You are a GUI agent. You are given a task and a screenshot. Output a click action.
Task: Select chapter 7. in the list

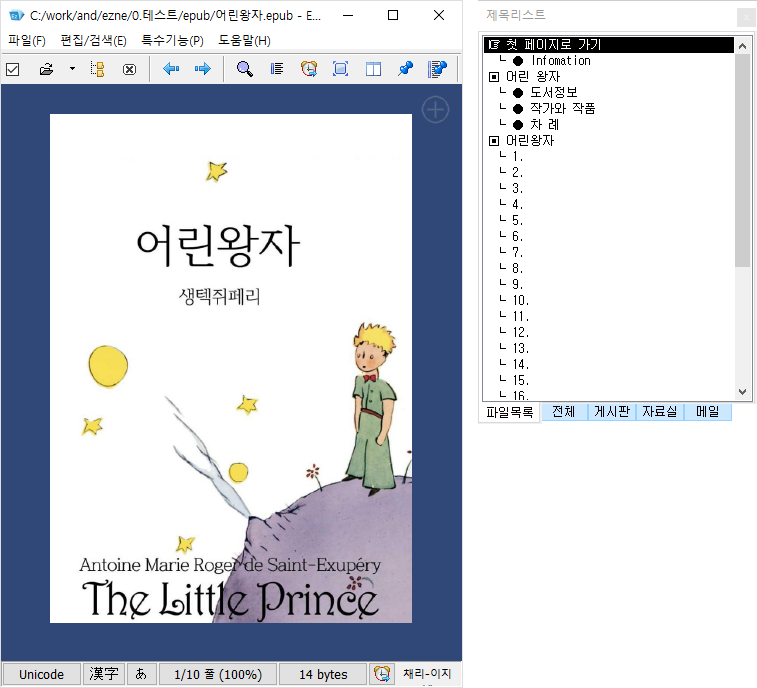(x=518, y=253)
